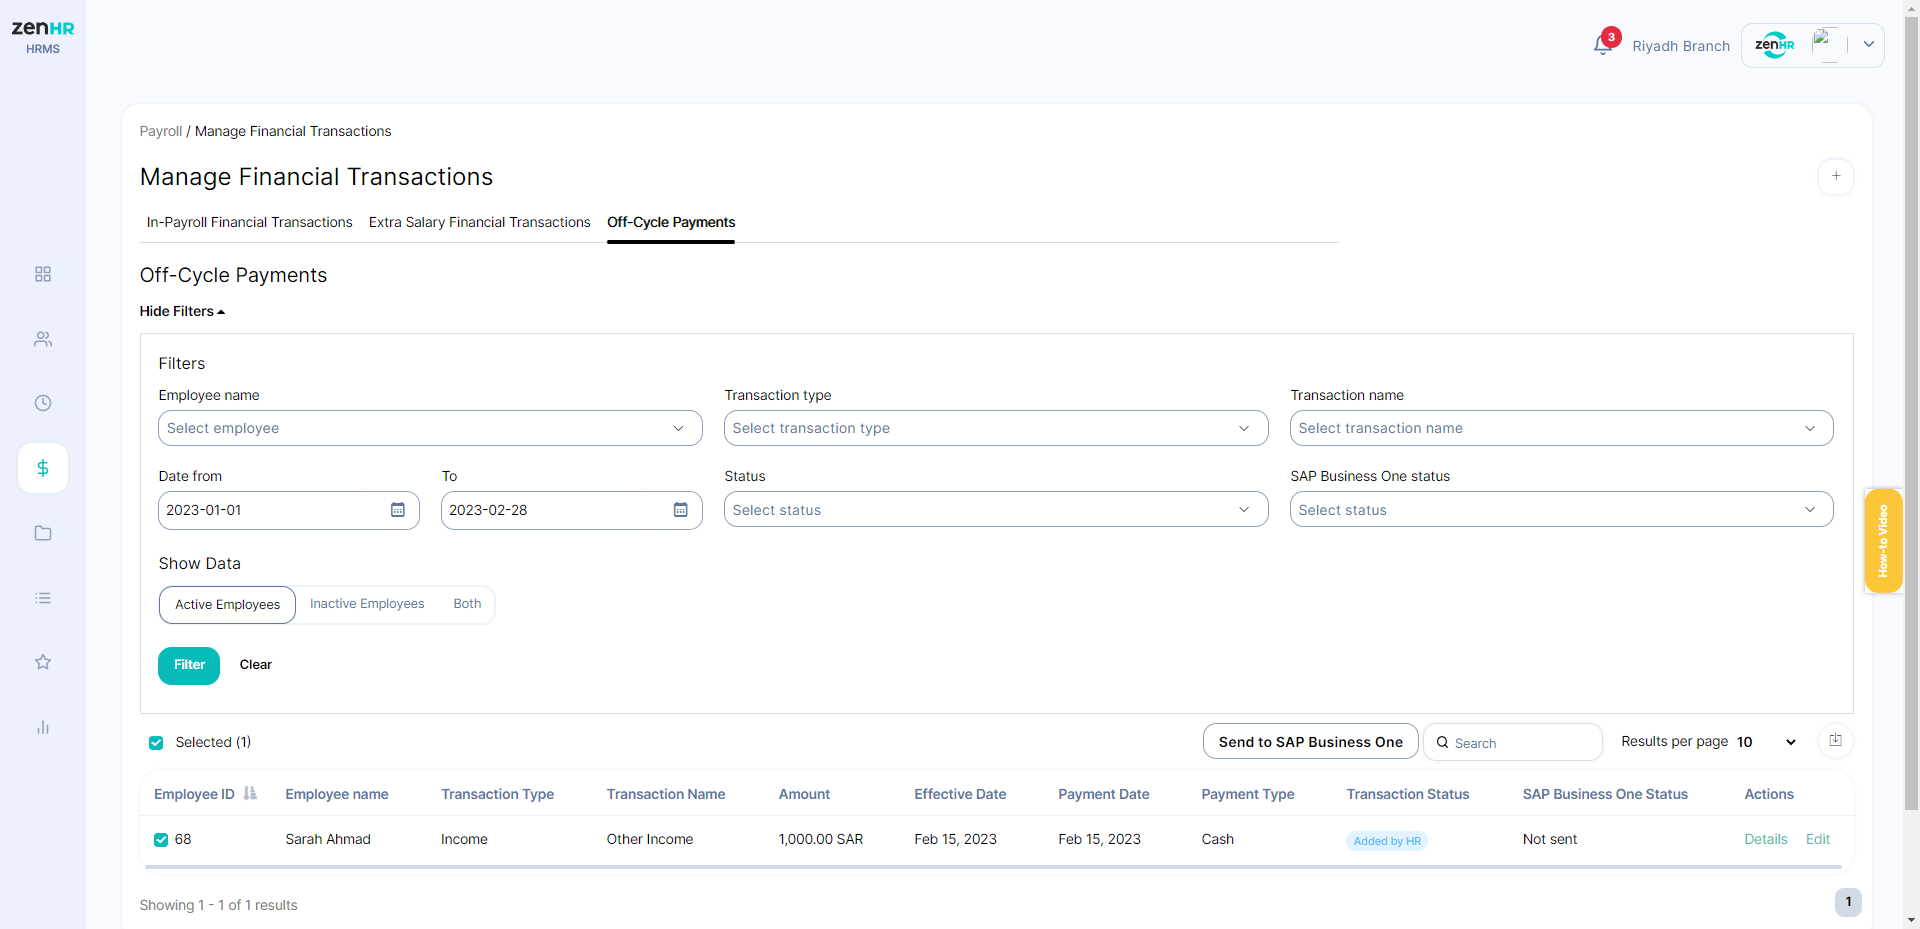This screenshot has width=1920, height=929.
Task: Click the Clear filters button
Action: [256, 665]
